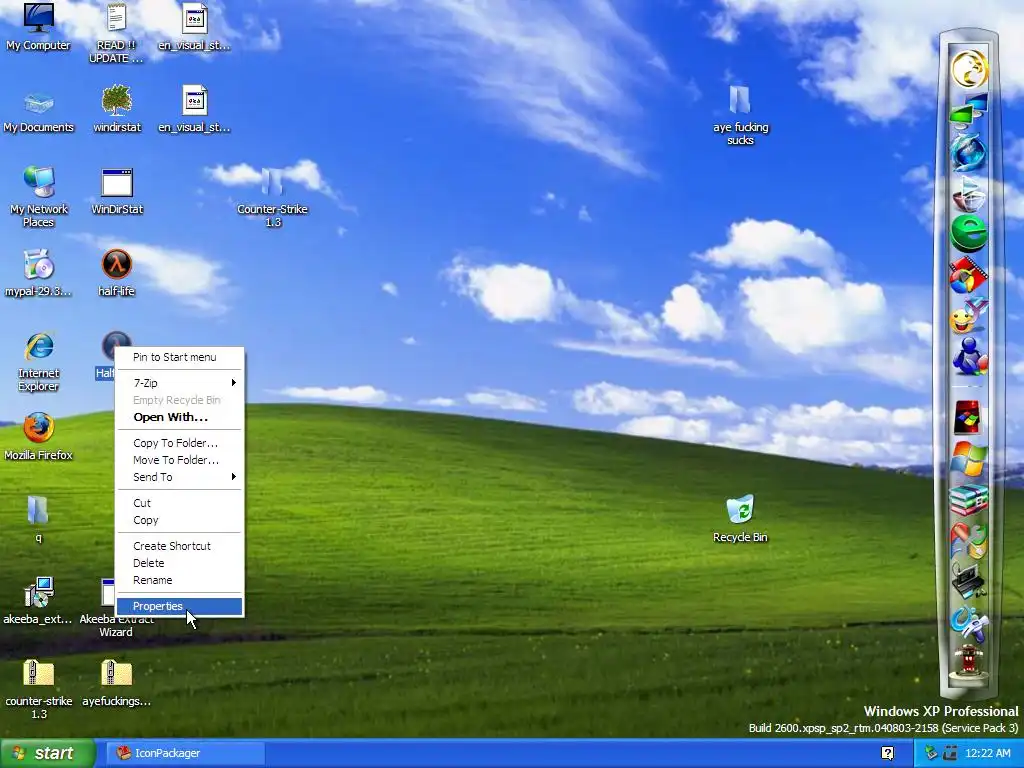Choose Delete in the context menu
The height and width of the screenshot is (768, 1024).
tap(180, 563)
